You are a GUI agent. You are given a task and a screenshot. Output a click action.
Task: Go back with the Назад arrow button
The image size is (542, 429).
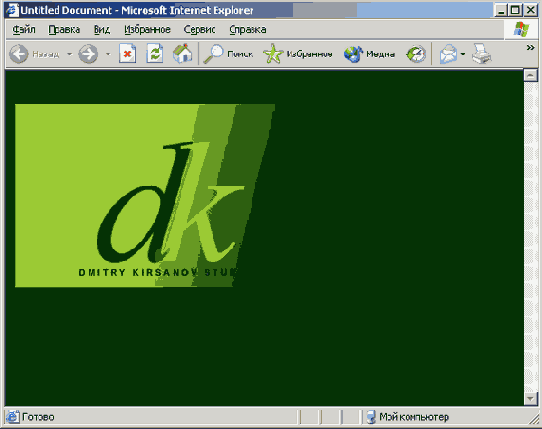pos(35,54)
